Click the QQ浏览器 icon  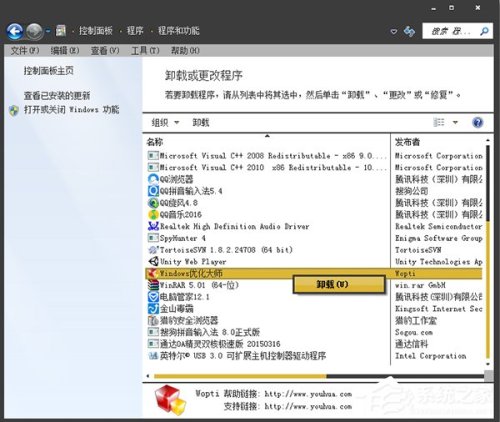pos(153,179)
